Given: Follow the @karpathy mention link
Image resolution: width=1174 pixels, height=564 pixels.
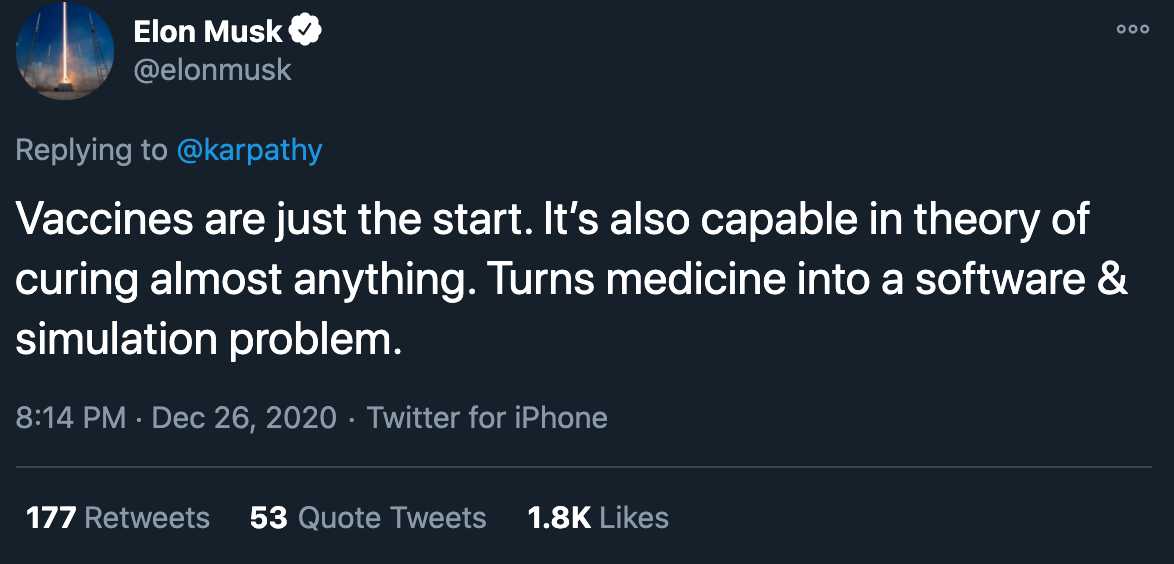Looking at the screenshot, I should tap(249, 150).
